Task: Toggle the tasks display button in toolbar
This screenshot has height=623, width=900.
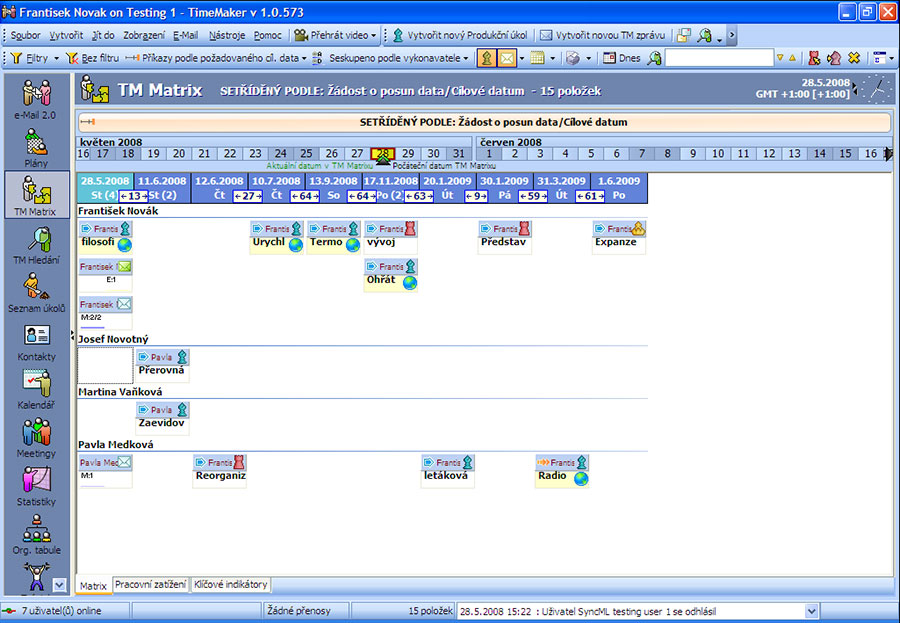Action: pyautogui.click(x=487, y=58)
